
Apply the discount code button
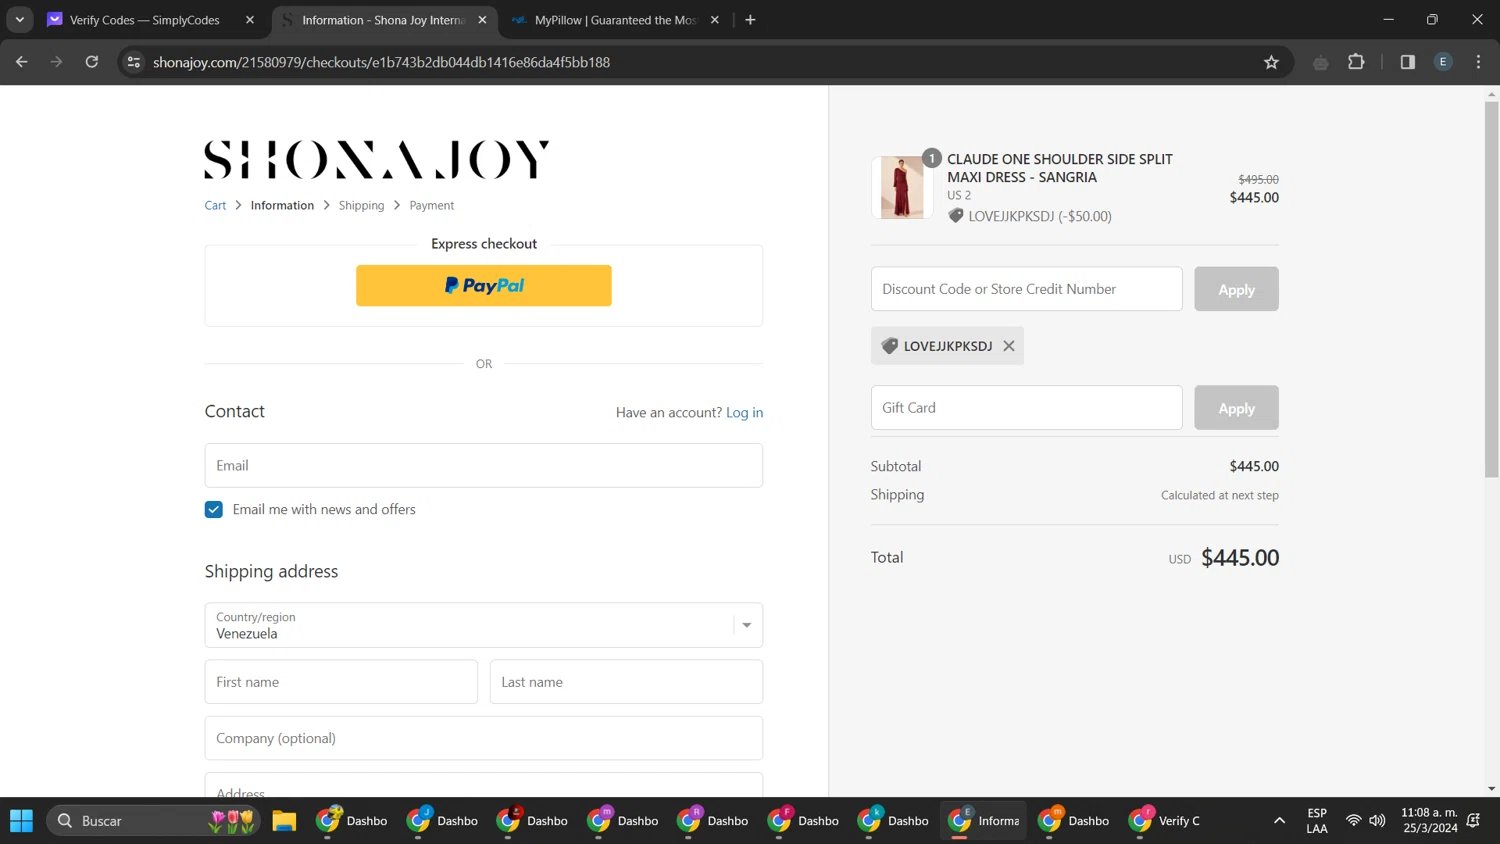(1236, 289)
